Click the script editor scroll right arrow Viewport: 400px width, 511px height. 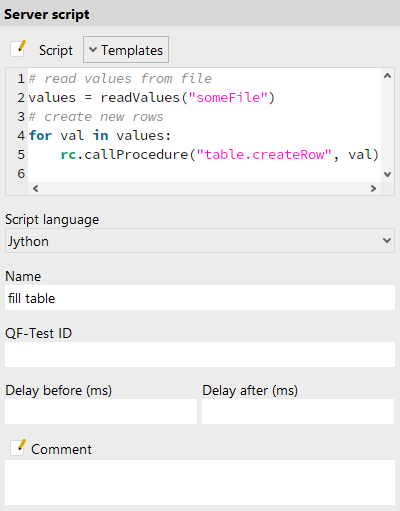click(373, 189)
